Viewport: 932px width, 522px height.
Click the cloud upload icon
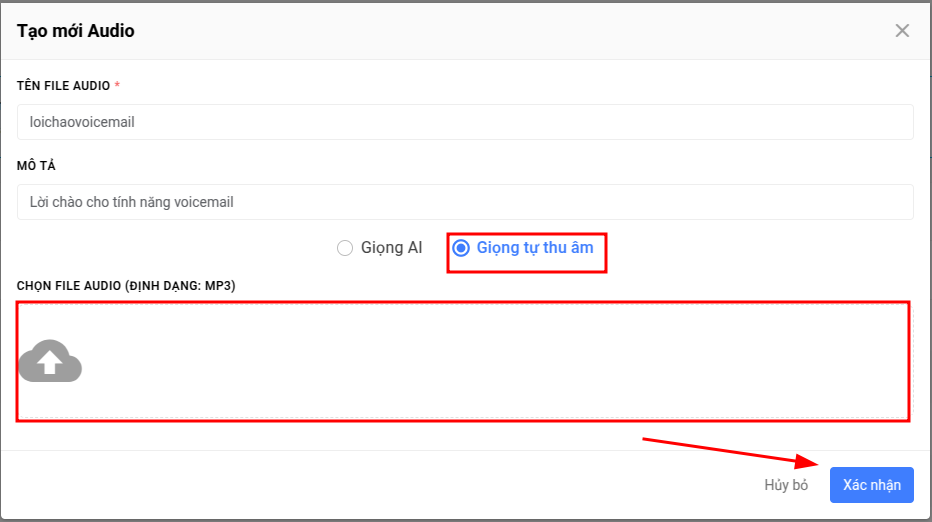tap(50, 361)
